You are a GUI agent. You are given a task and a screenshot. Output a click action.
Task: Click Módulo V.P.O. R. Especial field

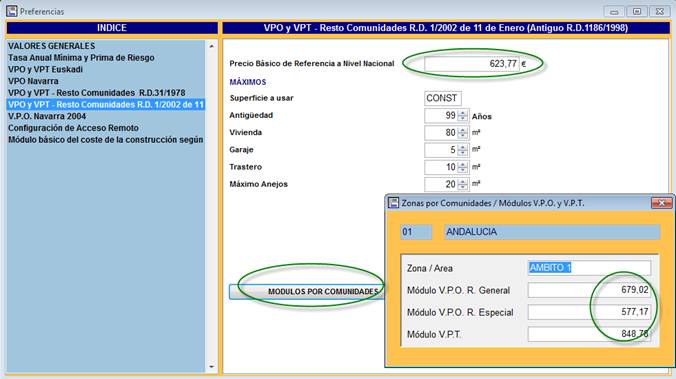point(589,312)
